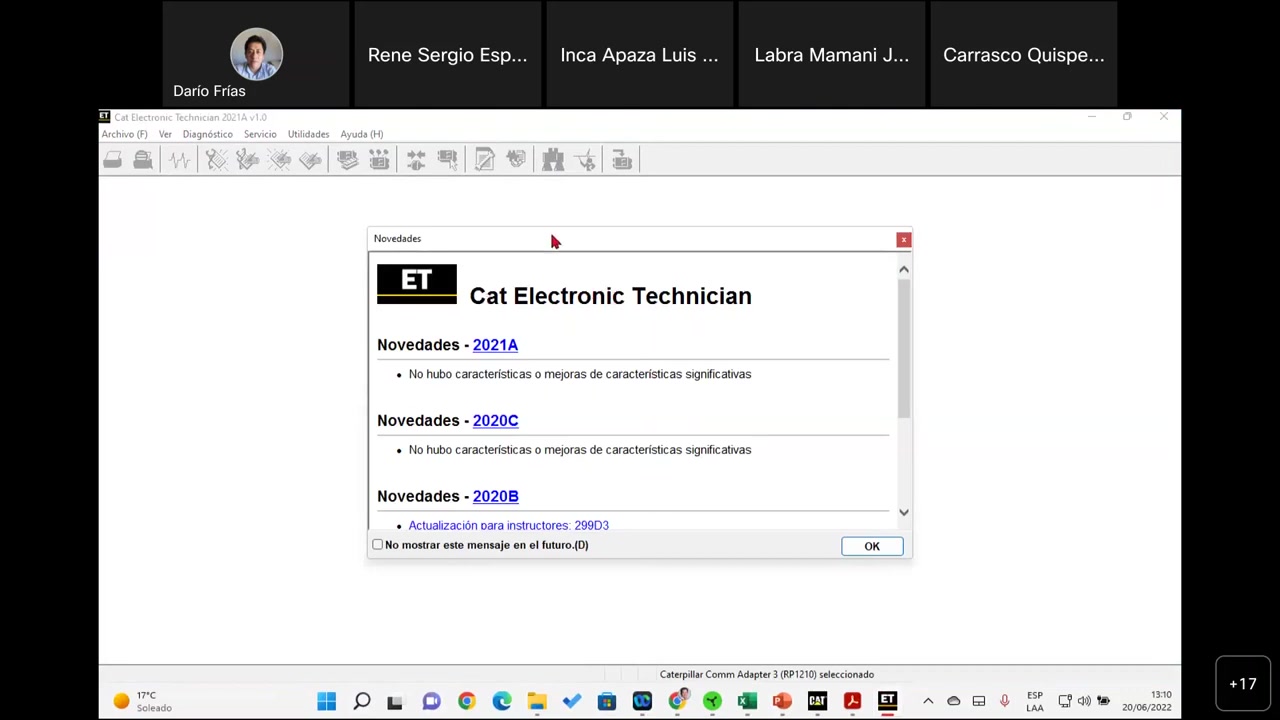
Task: Click the stethoscope diagnostic codes icon
Action: (216, 160)
